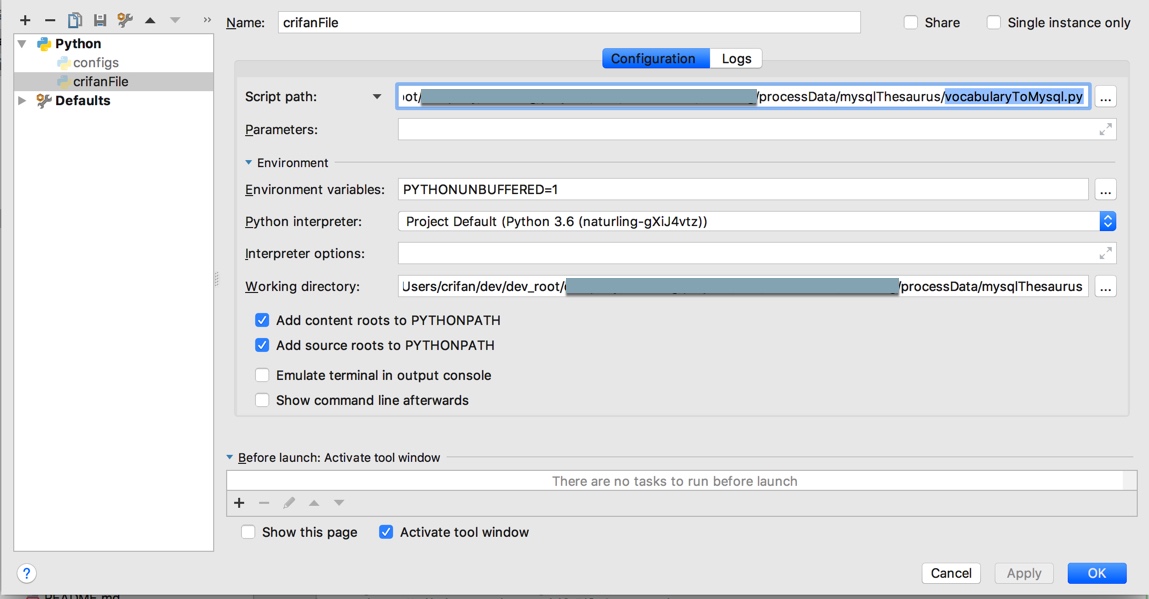Screen dimensions: 1149x599
Task: Remove before-launch task minus icon
Action: [264, 503]
